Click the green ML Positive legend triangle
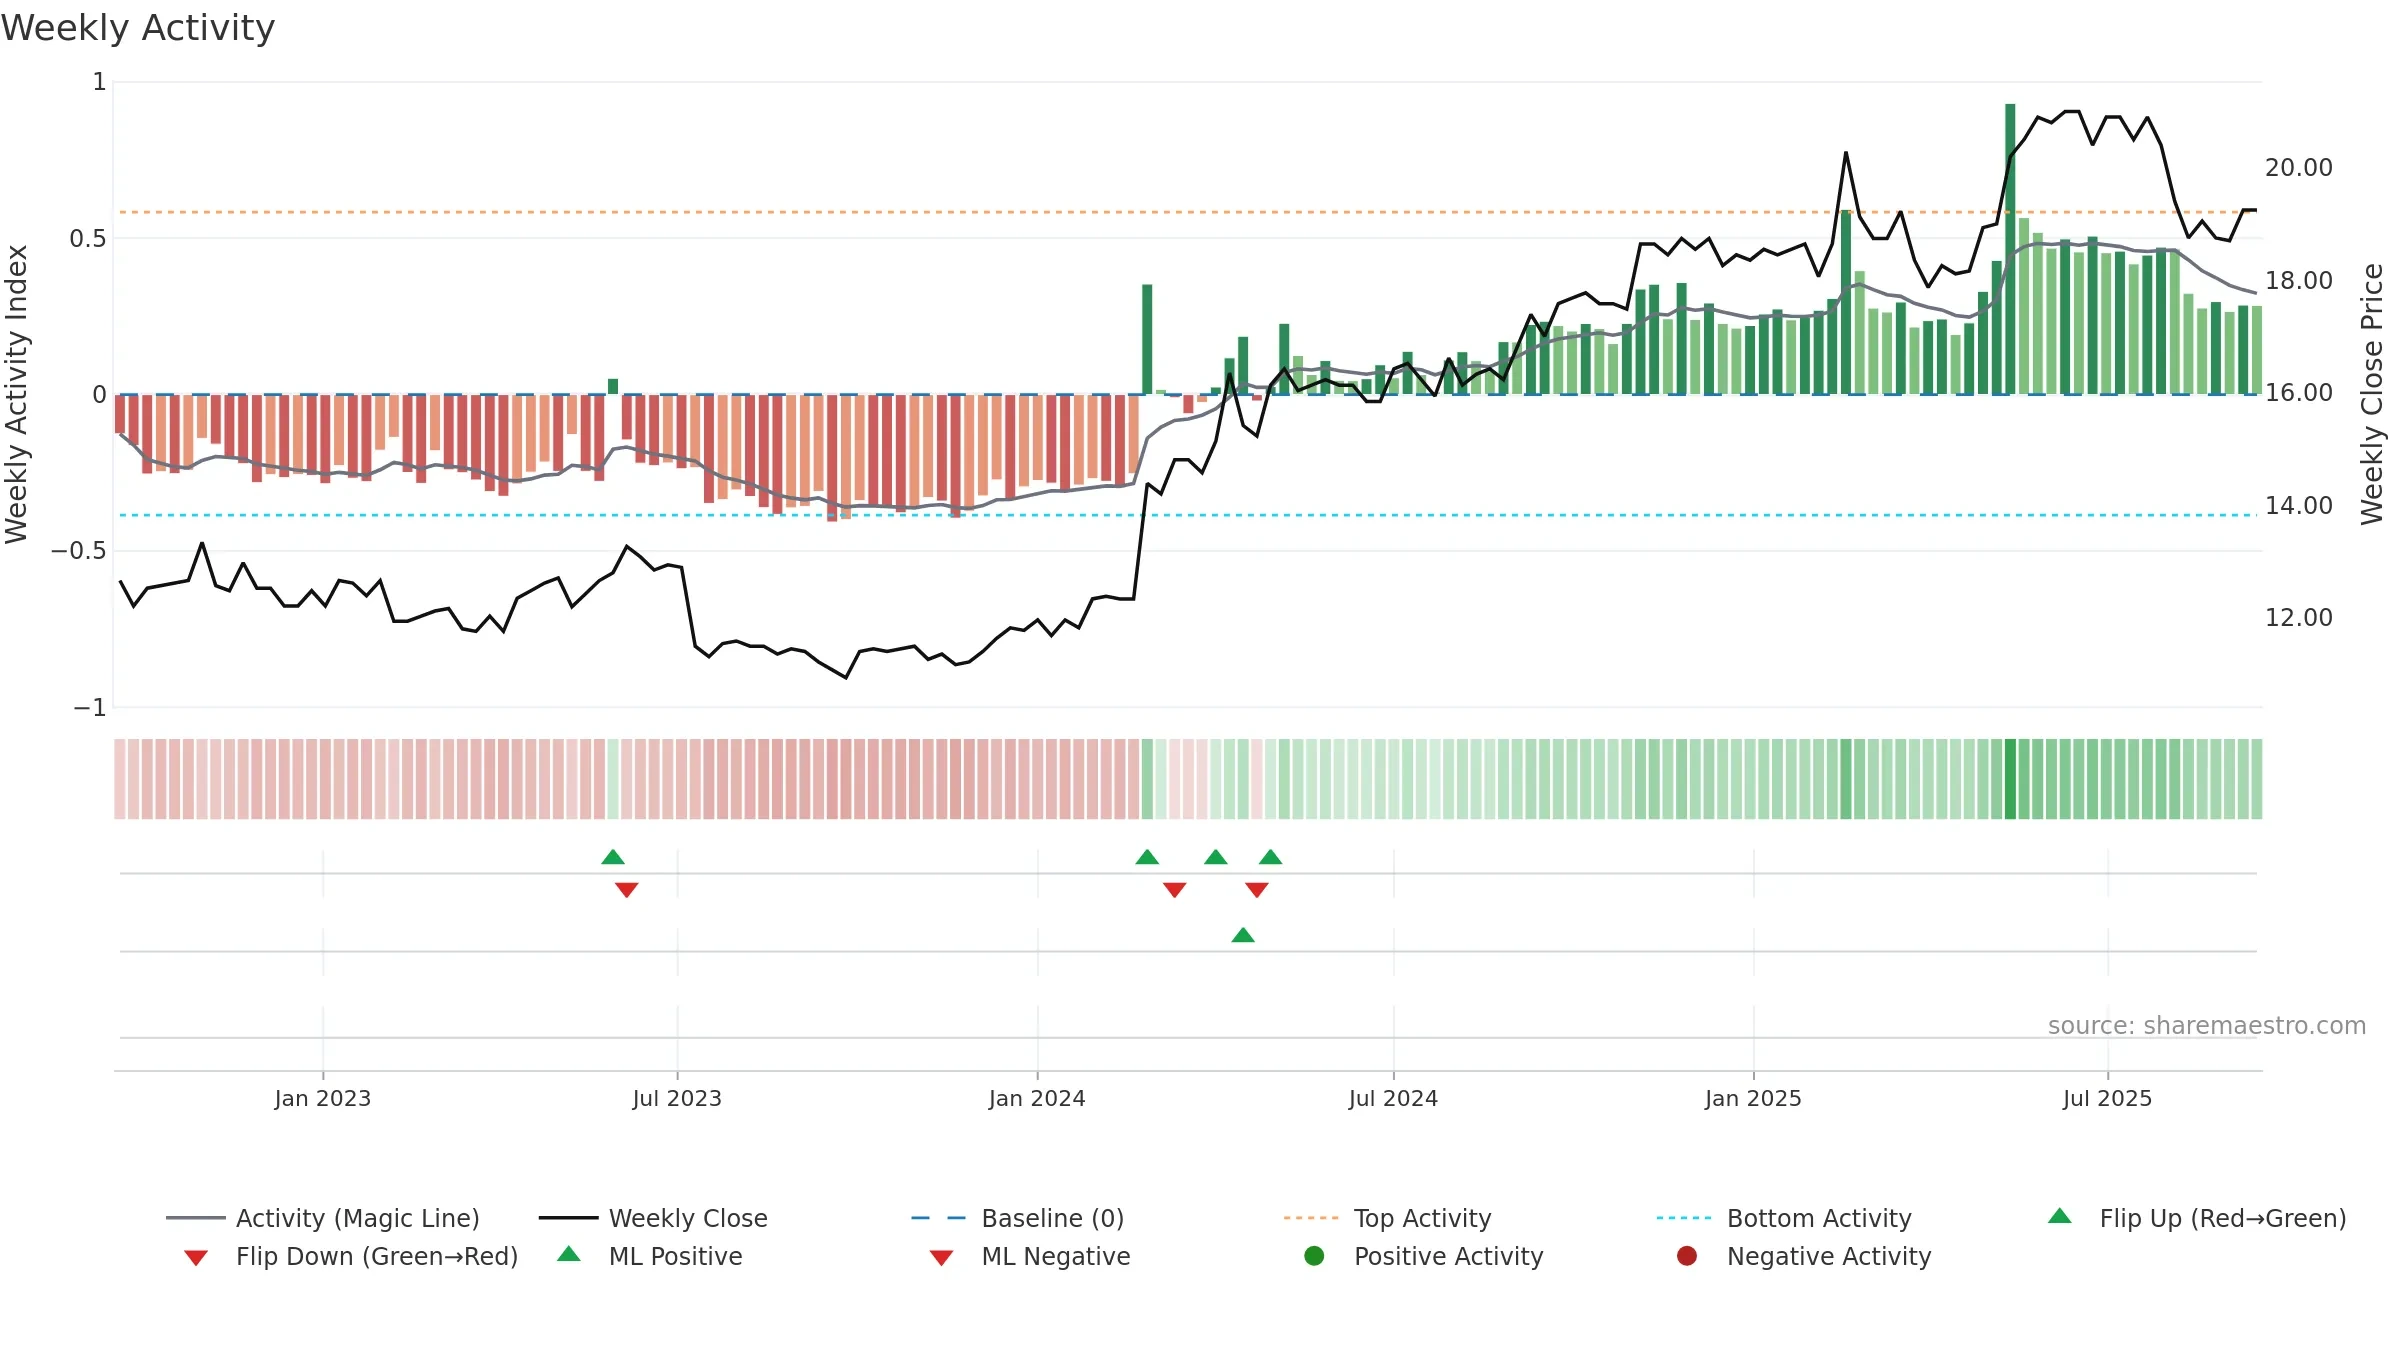 [x=569, y=1254]
